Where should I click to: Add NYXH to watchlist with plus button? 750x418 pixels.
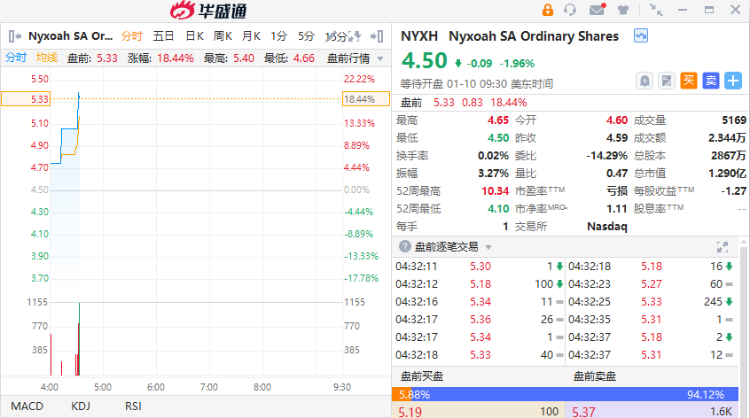(x=733, y=81)
